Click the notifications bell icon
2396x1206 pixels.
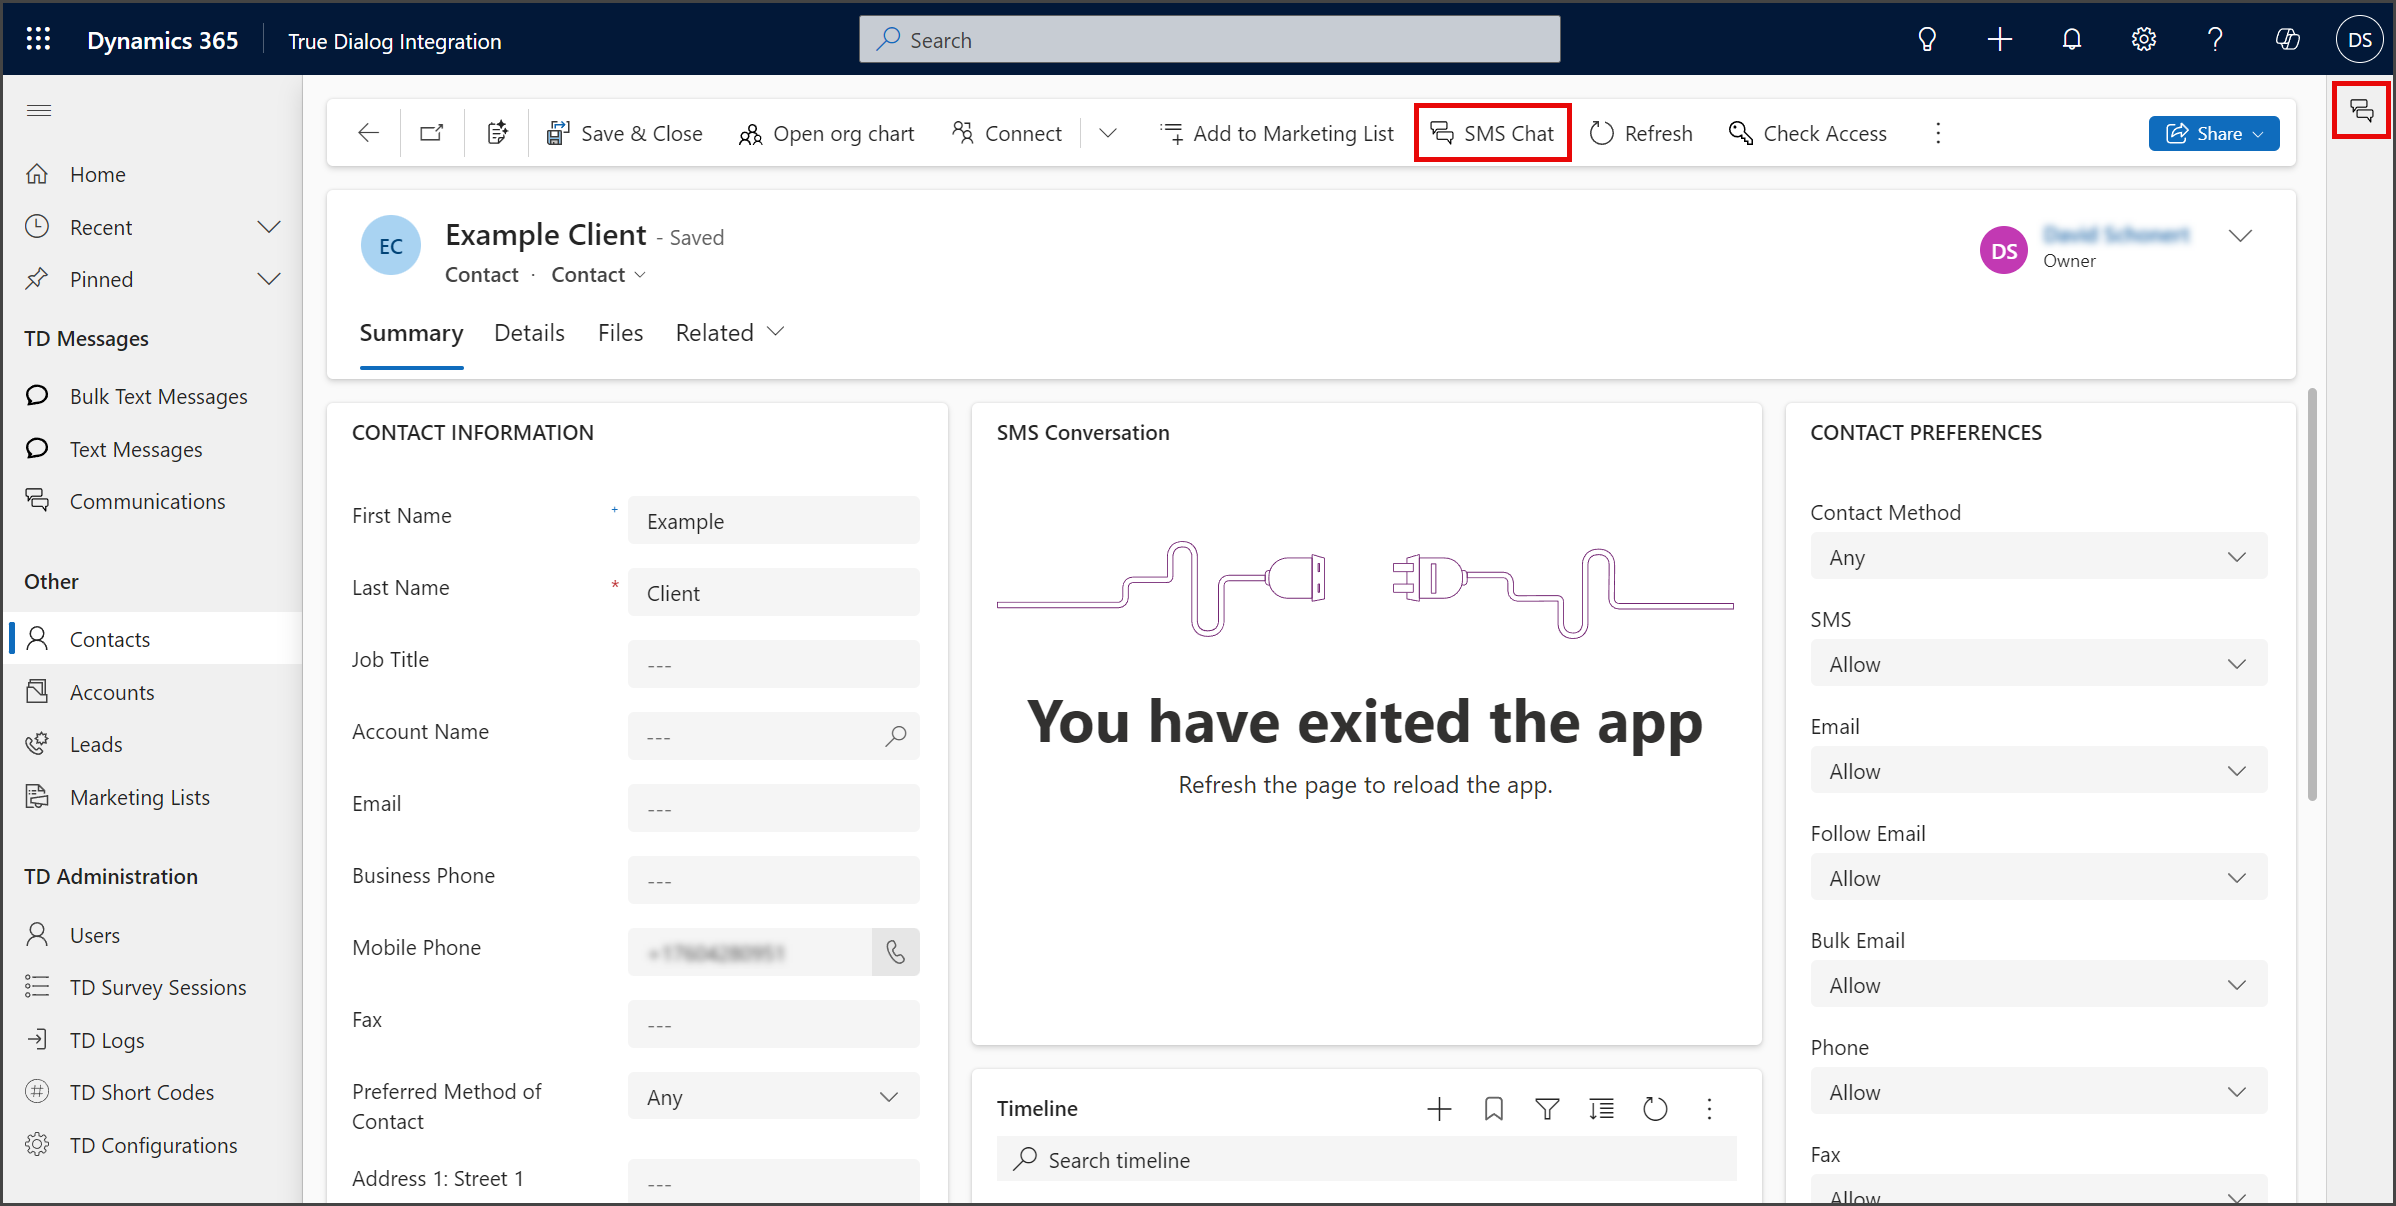tap(2071, 40)
